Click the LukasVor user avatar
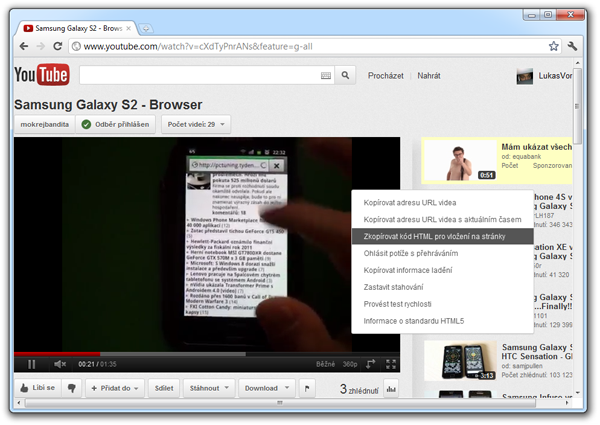This screenshot has width=600, height=425. point(524,76)
